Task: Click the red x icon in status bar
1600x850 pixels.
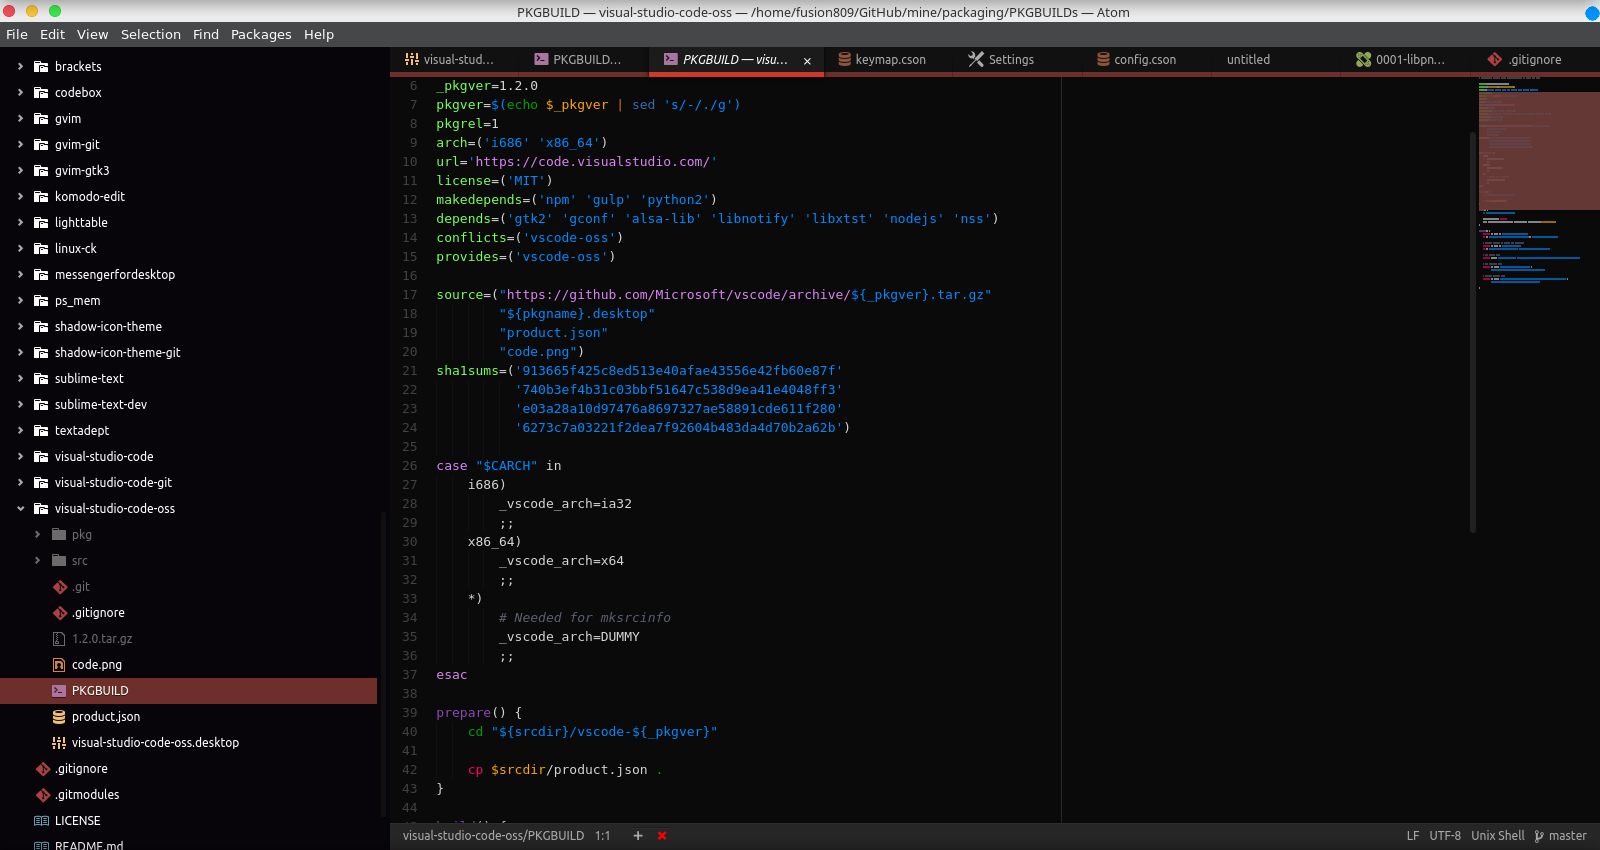Action: tap(662, 836)
